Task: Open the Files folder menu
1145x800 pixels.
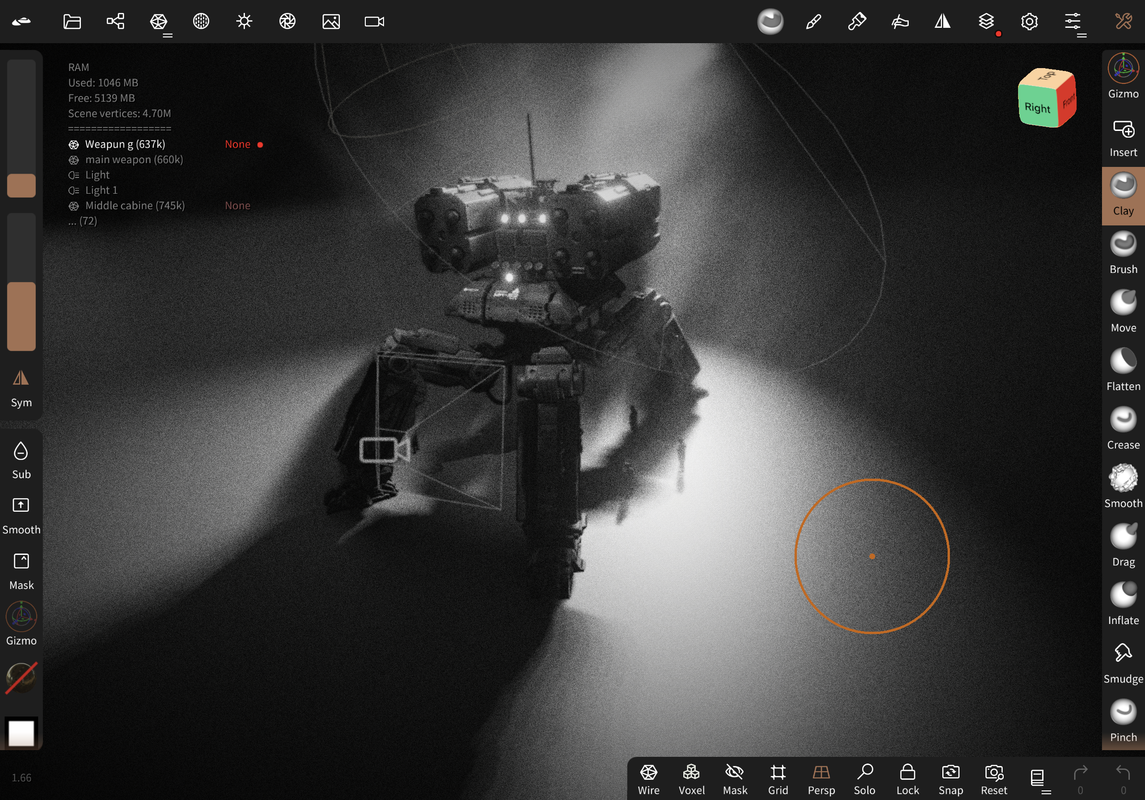Action: [x=72, y=21]
